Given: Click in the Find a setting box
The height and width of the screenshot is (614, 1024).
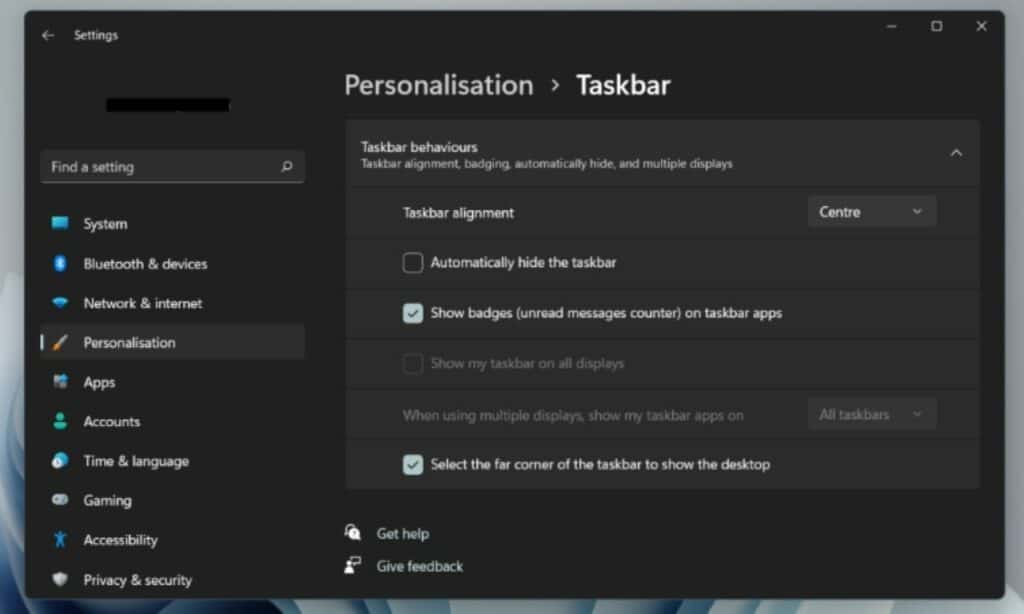Looking at the screenshot, I should coord(172,167).
